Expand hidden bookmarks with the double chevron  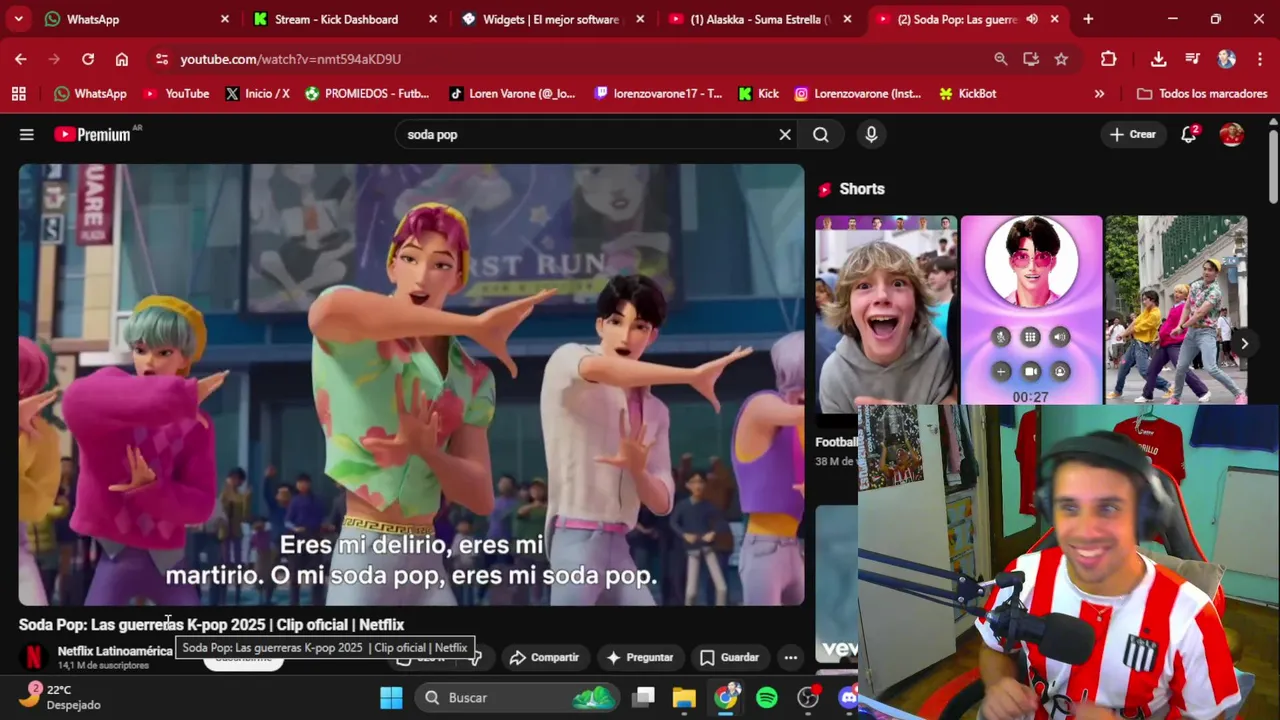pos(1099,93)
